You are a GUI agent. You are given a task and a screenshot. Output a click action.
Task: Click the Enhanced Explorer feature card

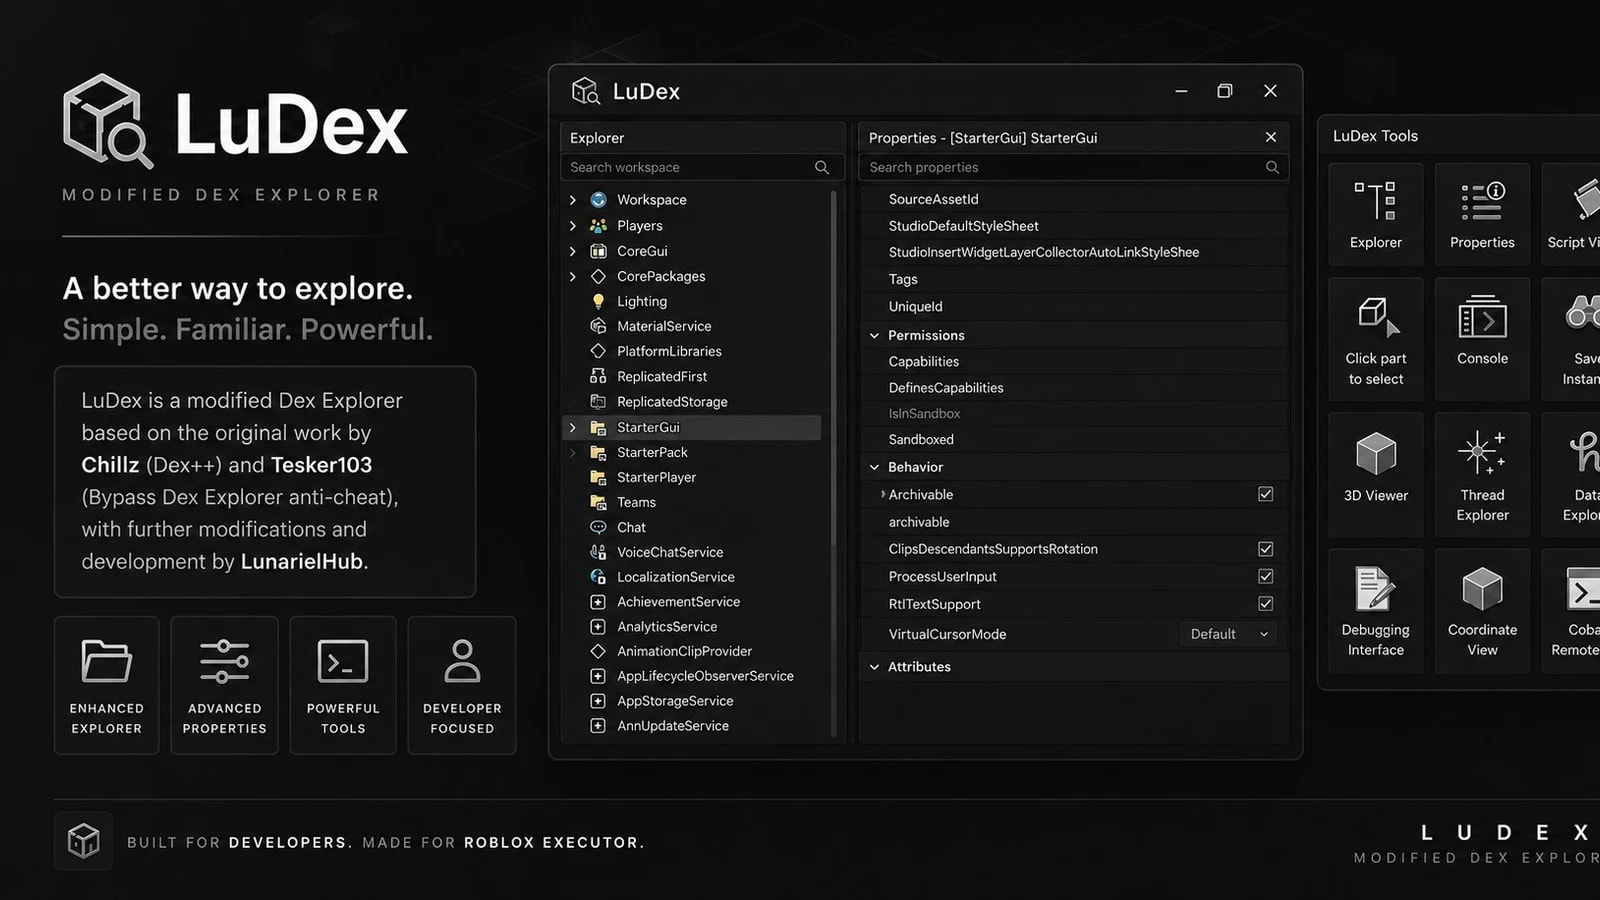[x=106, y=685]
